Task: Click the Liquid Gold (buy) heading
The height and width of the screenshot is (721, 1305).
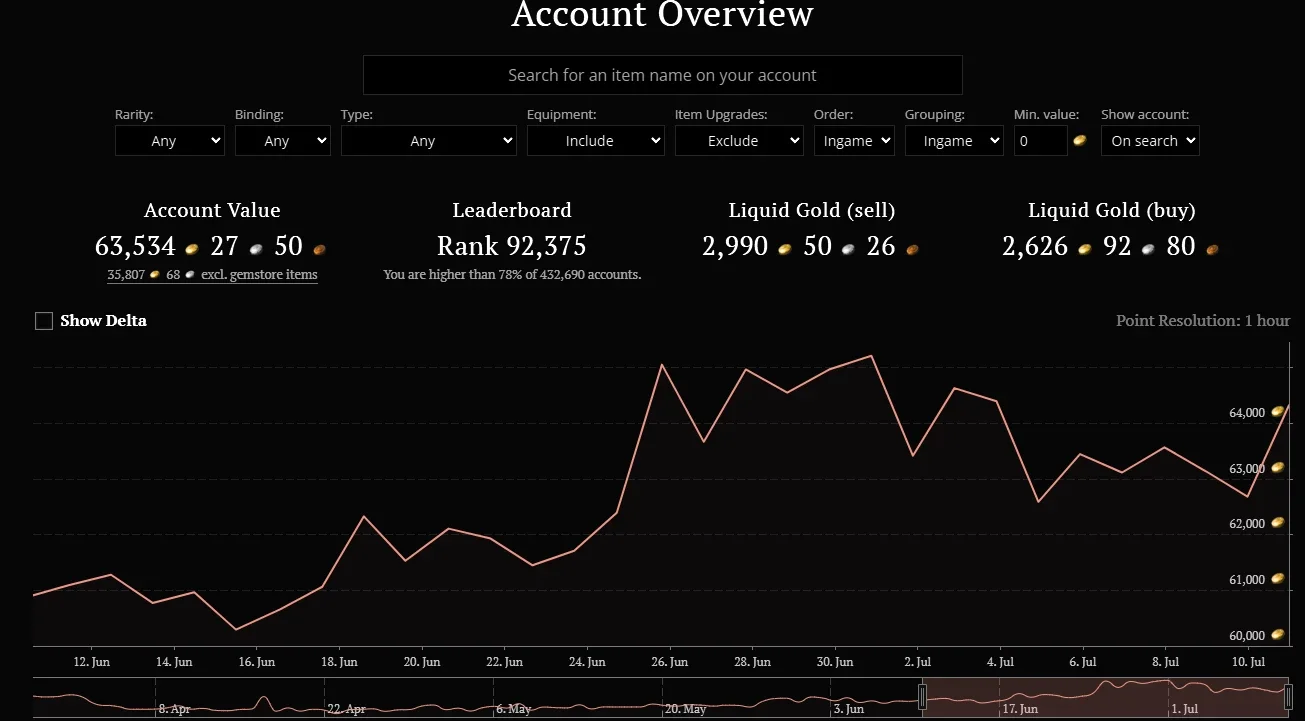Action: pyautogui.click(x=1112, y=210)
